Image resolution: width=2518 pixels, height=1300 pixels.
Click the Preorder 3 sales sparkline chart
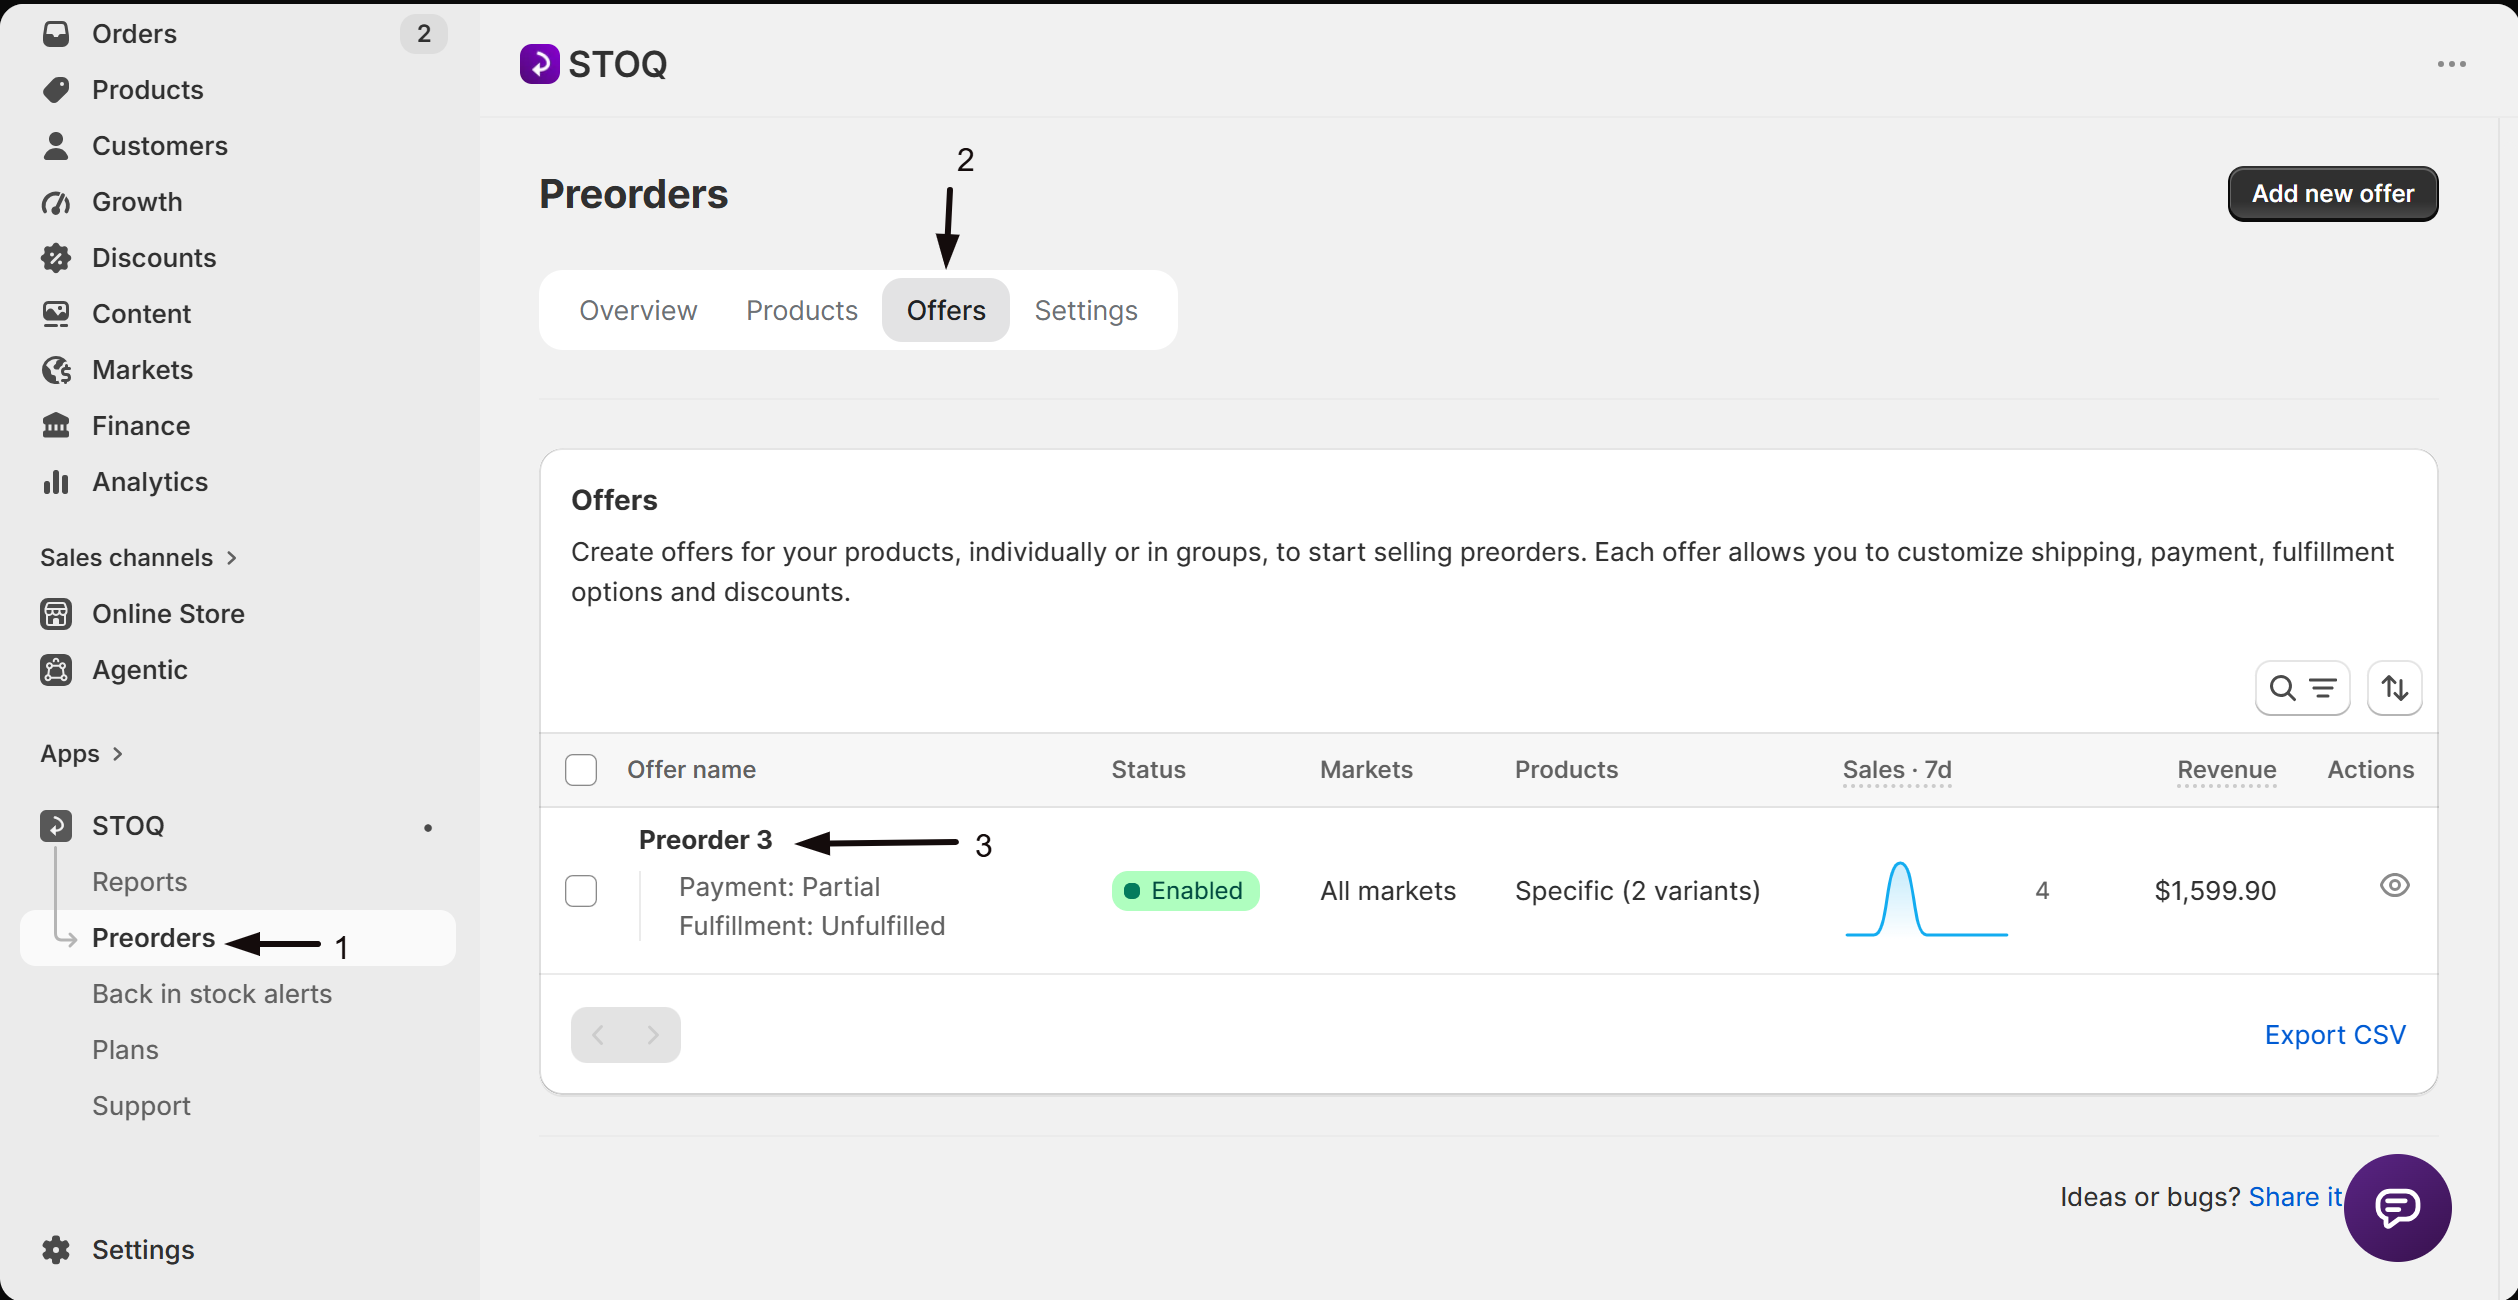[1926, 898]
